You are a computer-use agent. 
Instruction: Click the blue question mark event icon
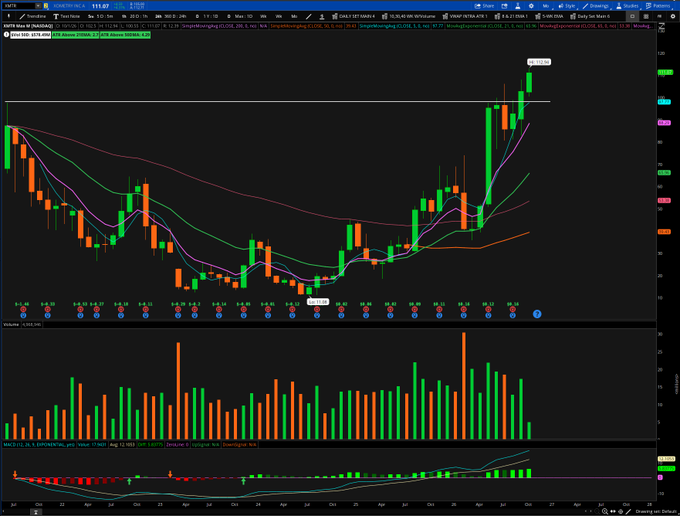tap(537, 314)
